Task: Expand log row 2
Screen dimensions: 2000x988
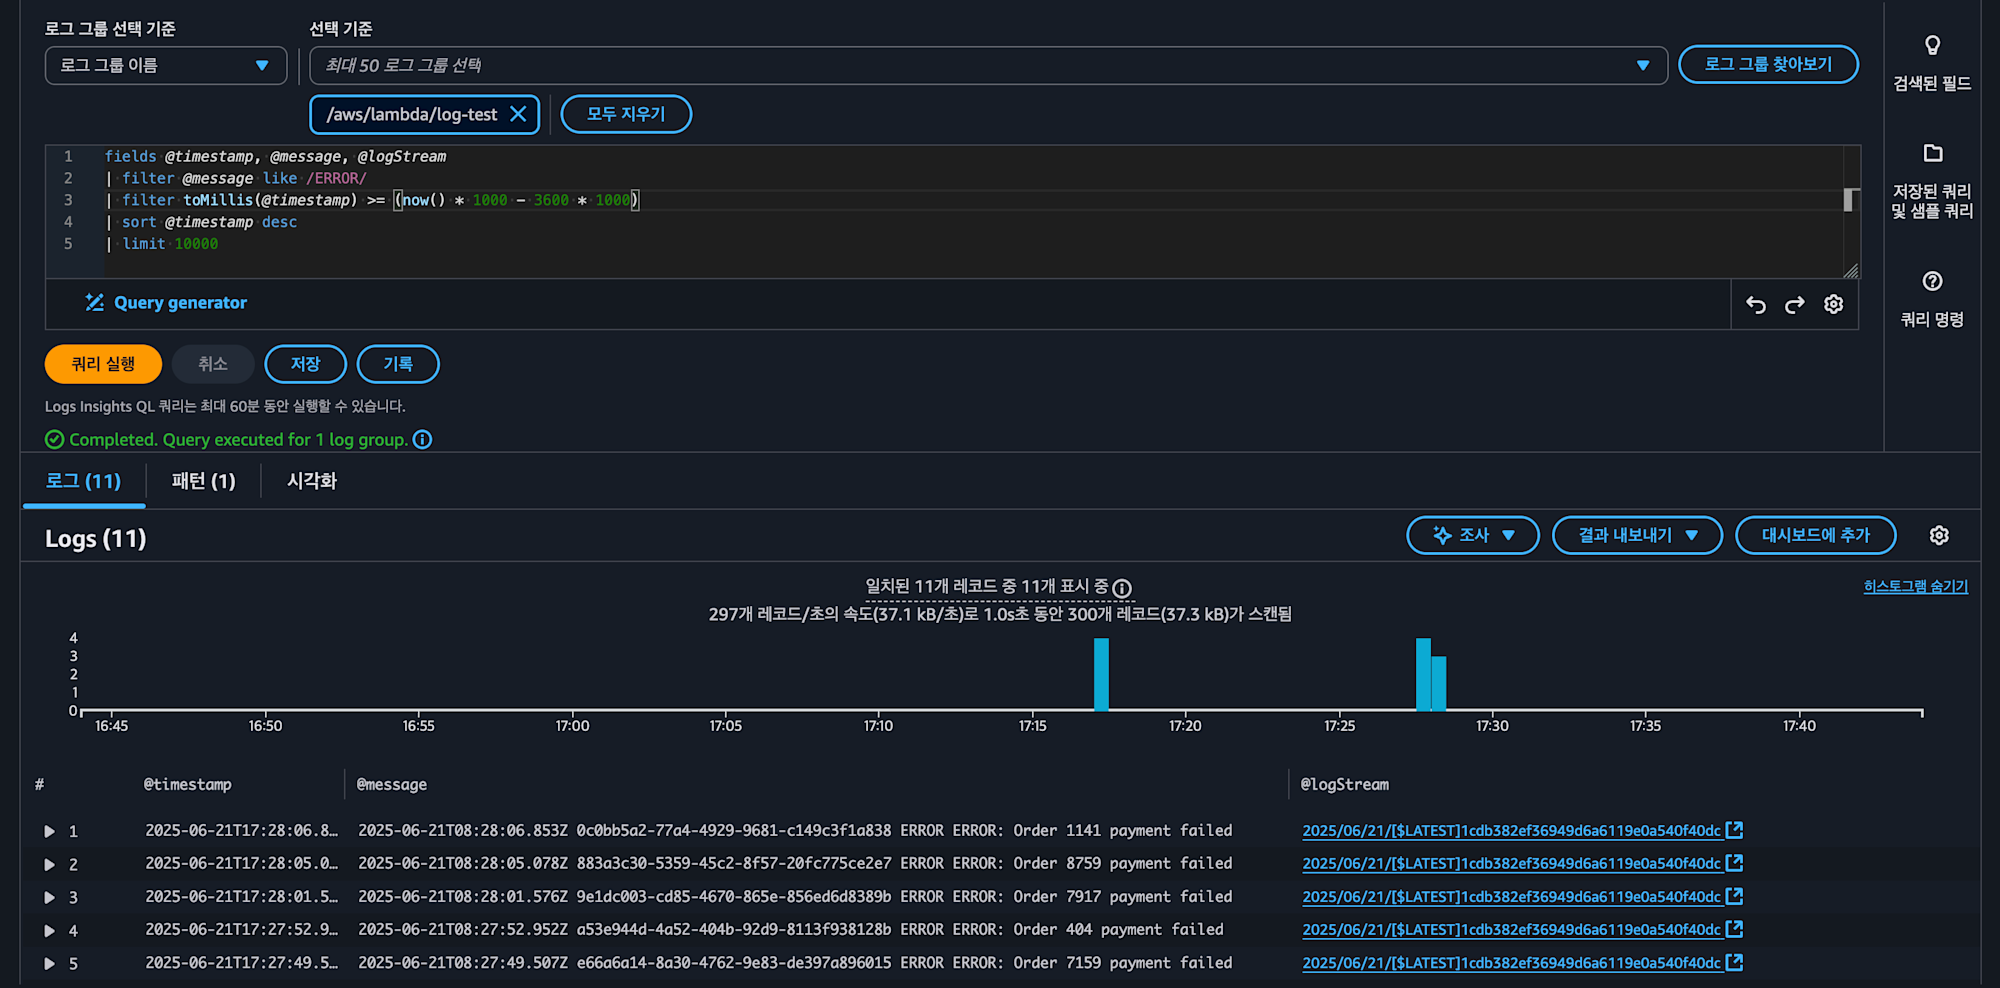Action: tap(49, 864)
